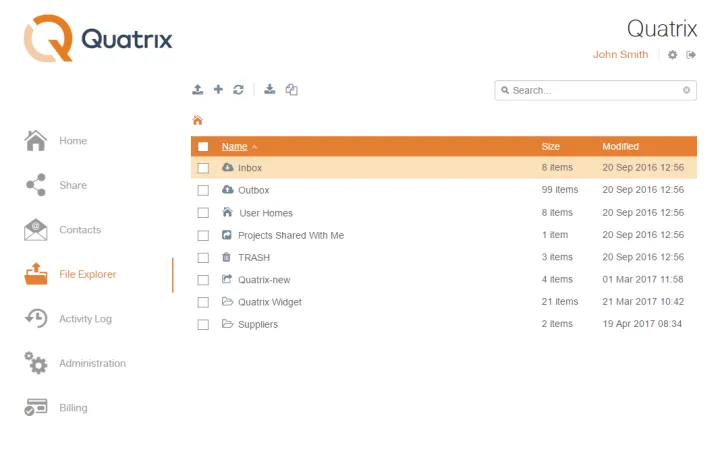Click the John Smith user link
The image size is (720, 474).
click(620, 54)
